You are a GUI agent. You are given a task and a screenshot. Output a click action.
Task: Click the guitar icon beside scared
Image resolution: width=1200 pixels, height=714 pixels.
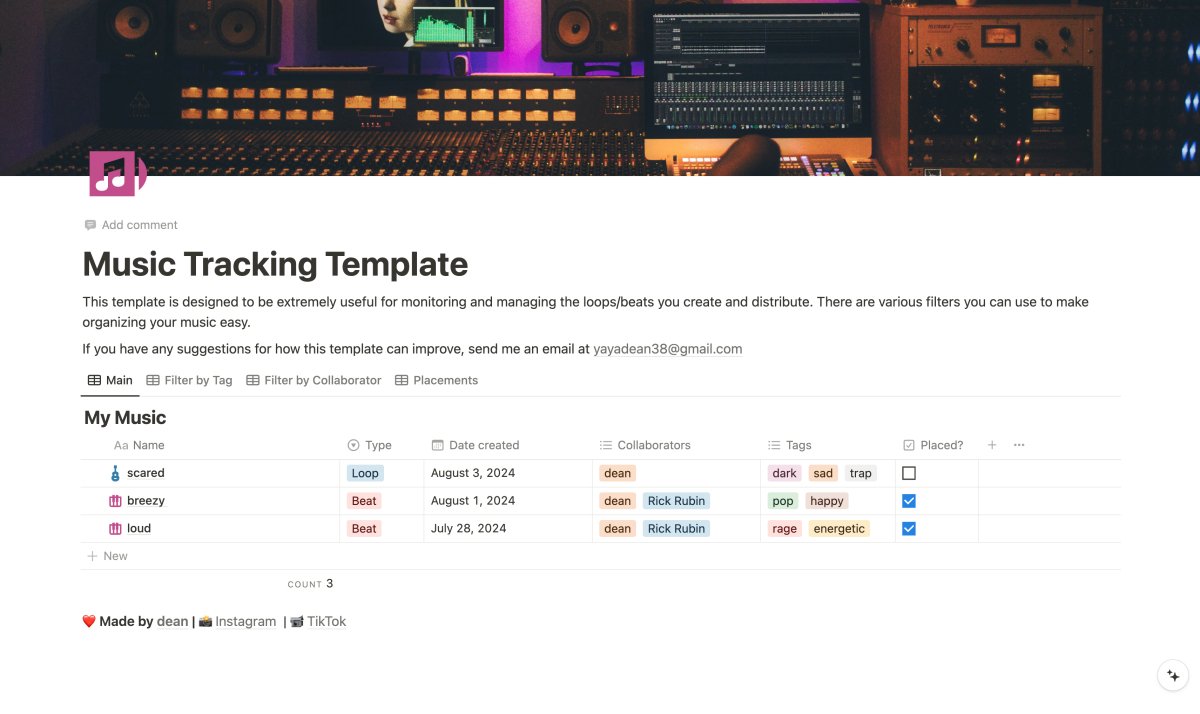[115, 473]
